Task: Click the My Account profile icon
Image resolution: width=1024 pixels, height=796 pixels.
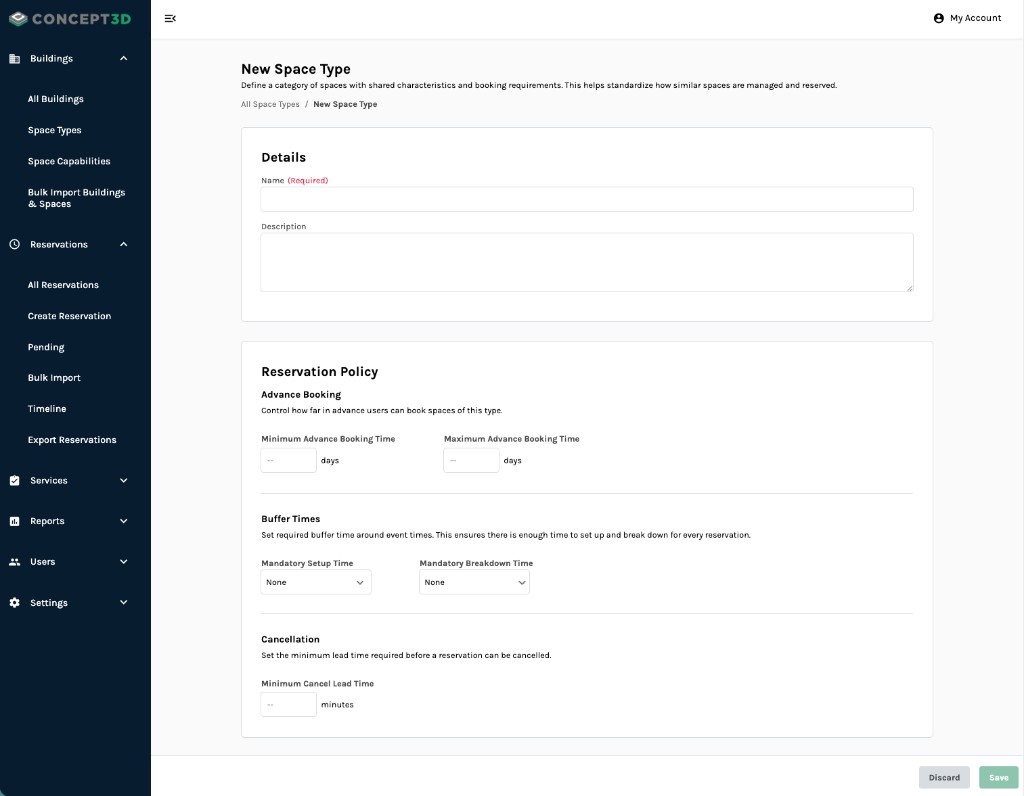Action: pyautogui.click(x=938, y=18)
